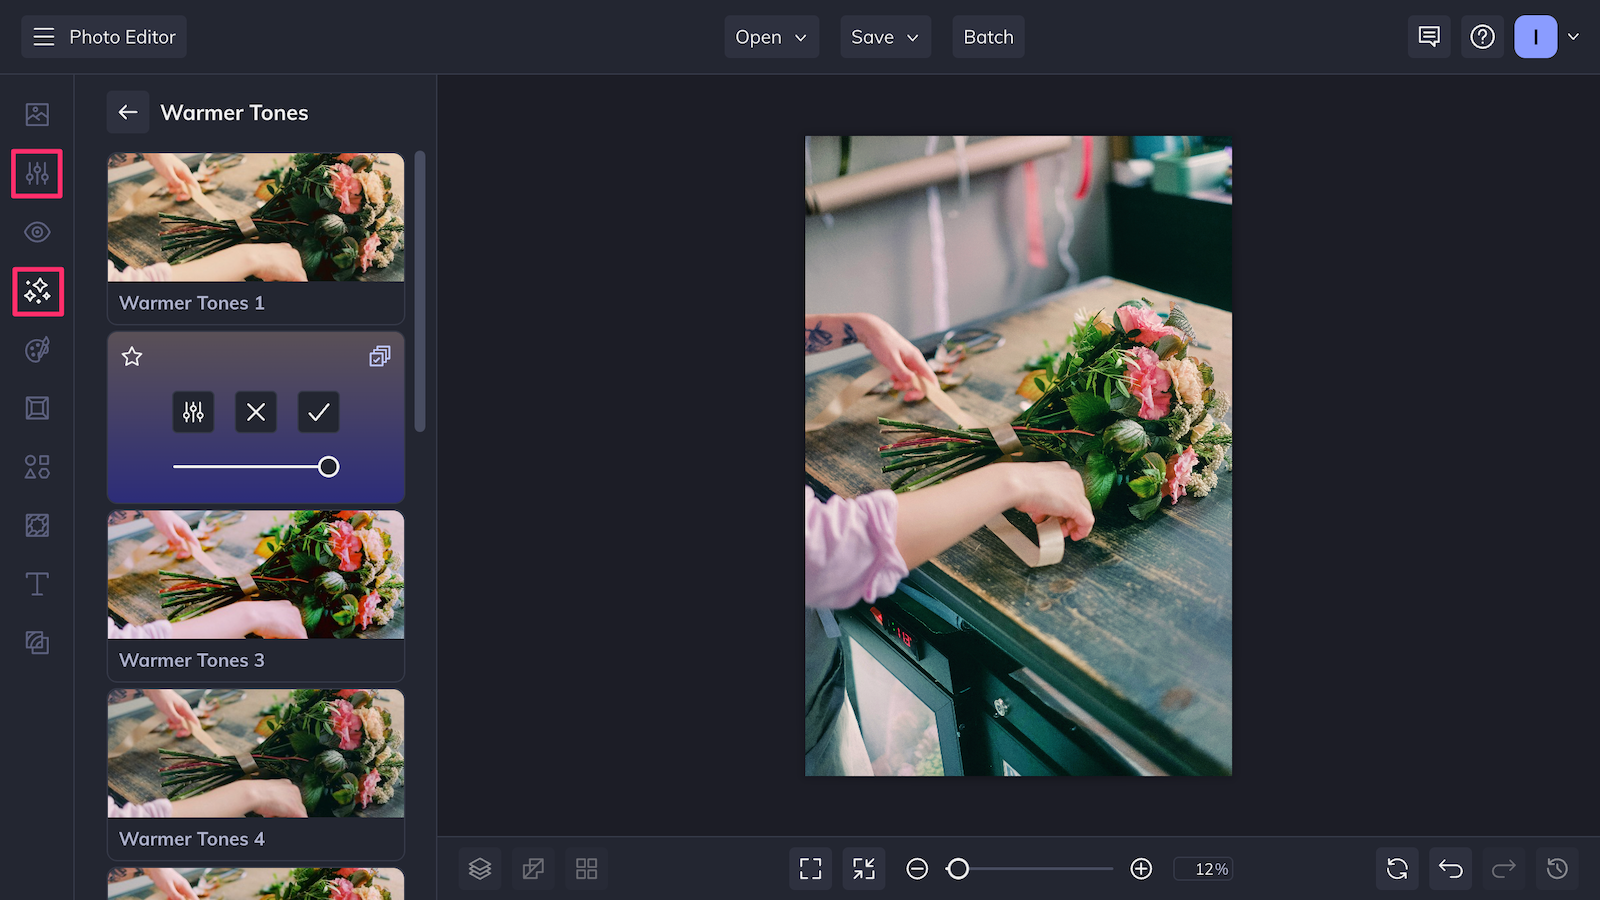This screenshot has width=1600, height=900.
Task: Open the Open dropdown menu
Action: pyautogui.click(x=770, y=37)
